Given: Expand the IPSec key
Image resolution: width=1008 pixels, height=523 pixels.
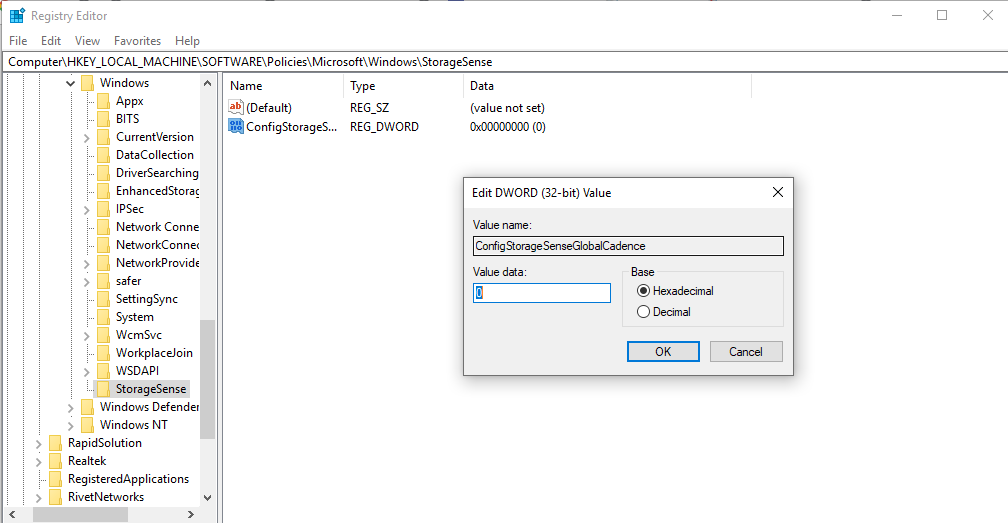Looking at the screenshot, I should (87, 209).
